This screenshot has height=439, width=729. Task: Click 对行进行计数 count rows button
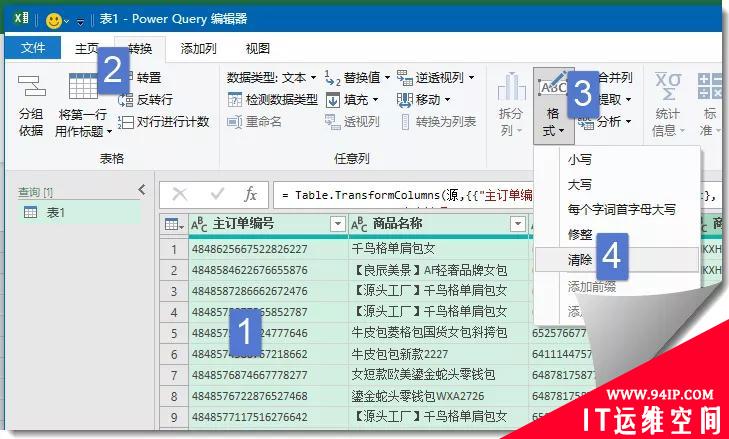tap(164, 122)
